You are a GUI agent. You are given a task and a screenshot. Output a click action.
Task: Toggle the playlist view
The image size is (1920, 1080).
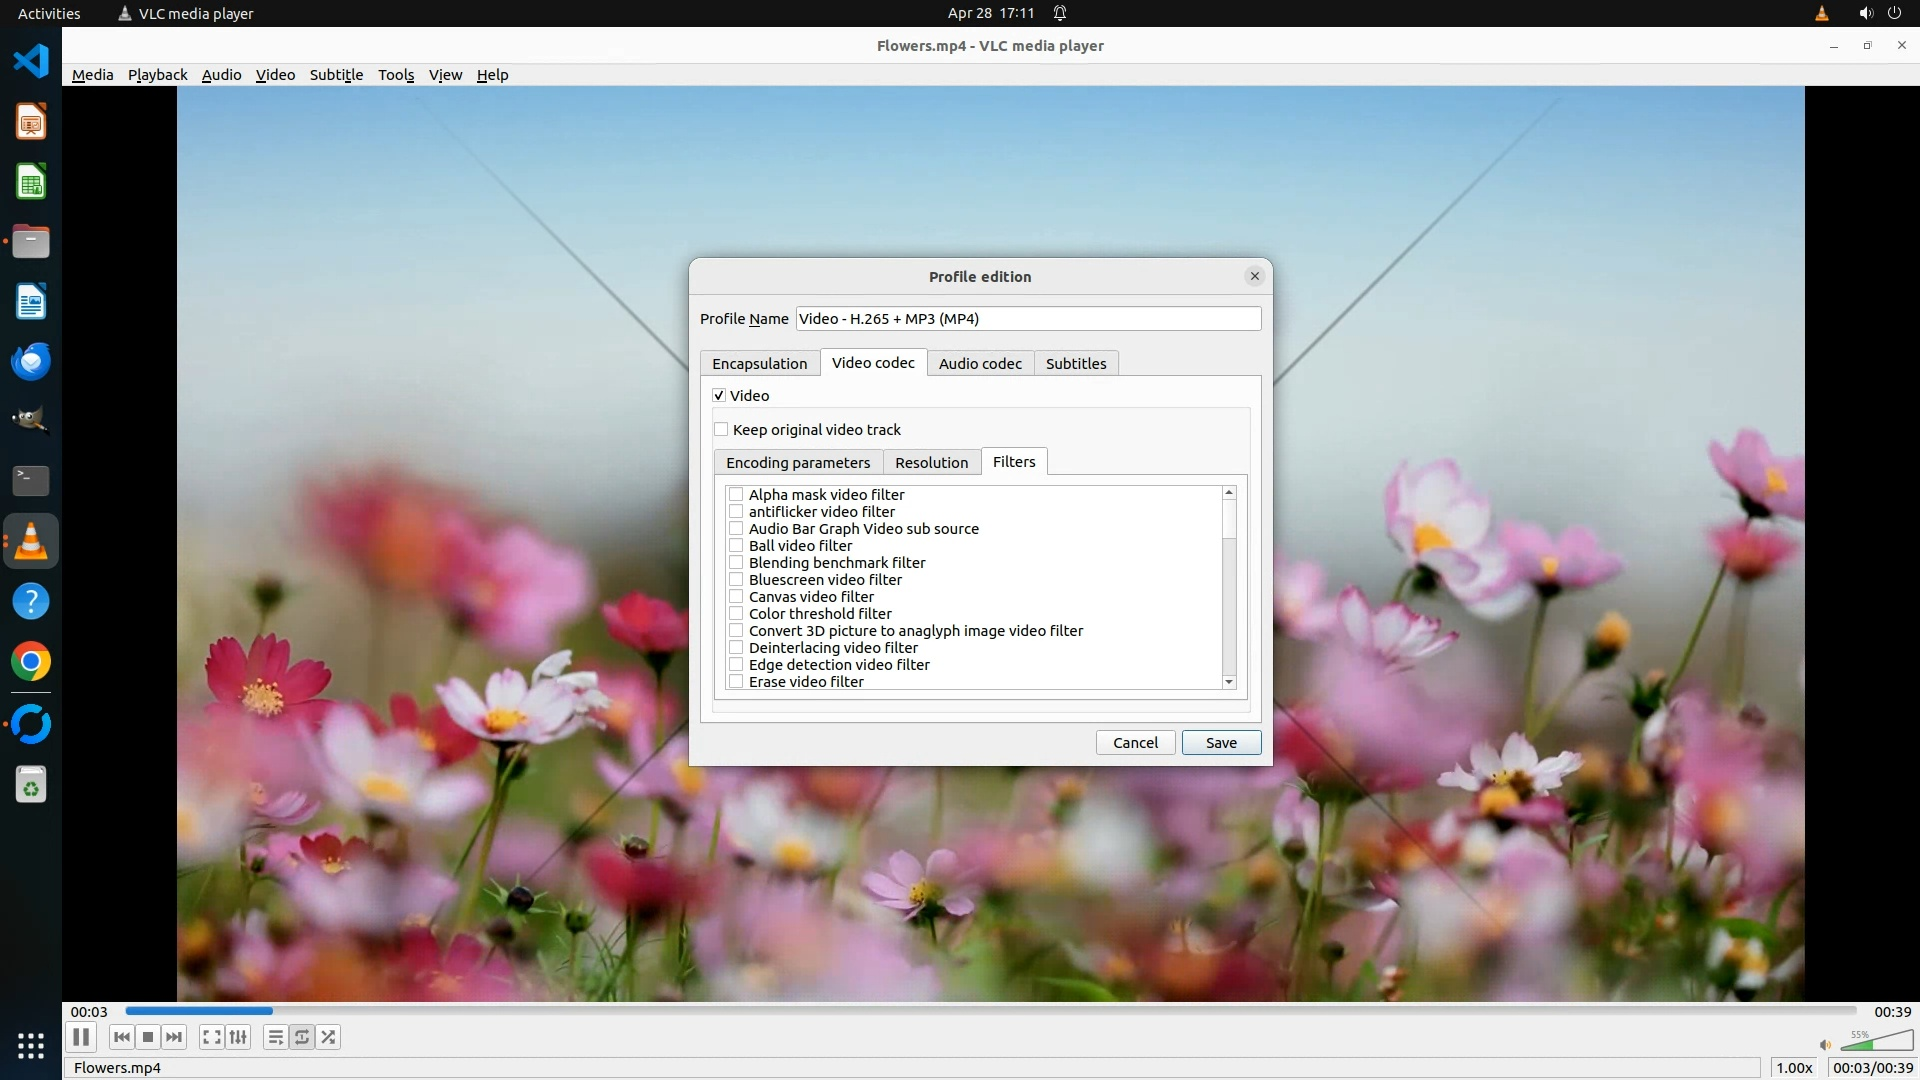coord(275,1037)
